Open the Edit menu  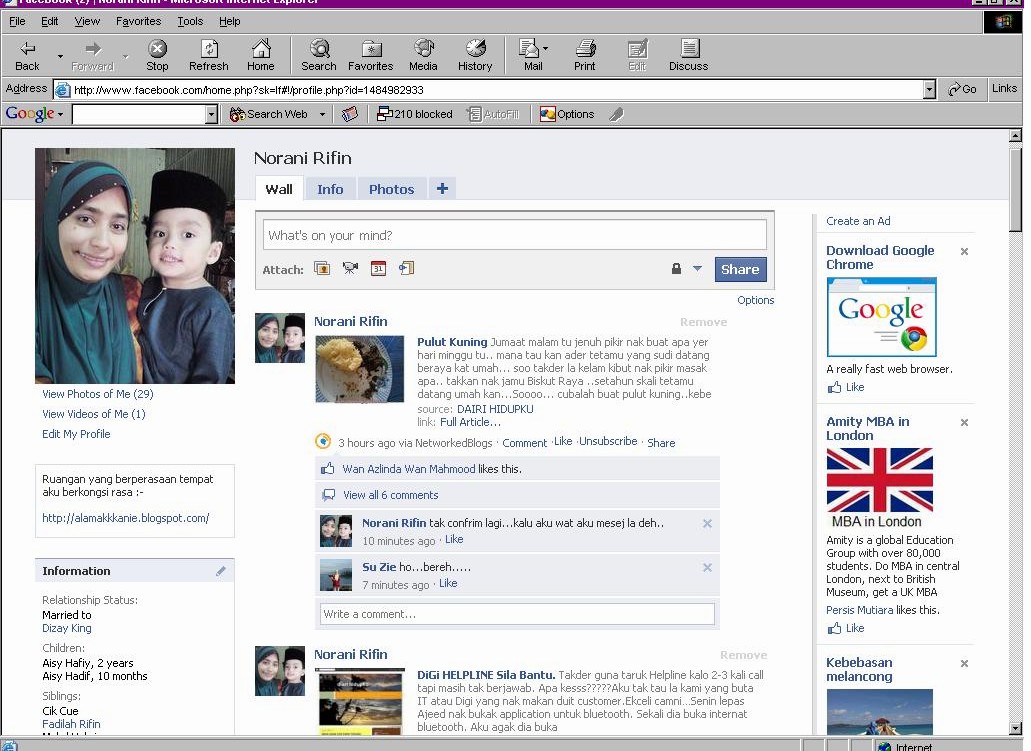tap(49, 21)
